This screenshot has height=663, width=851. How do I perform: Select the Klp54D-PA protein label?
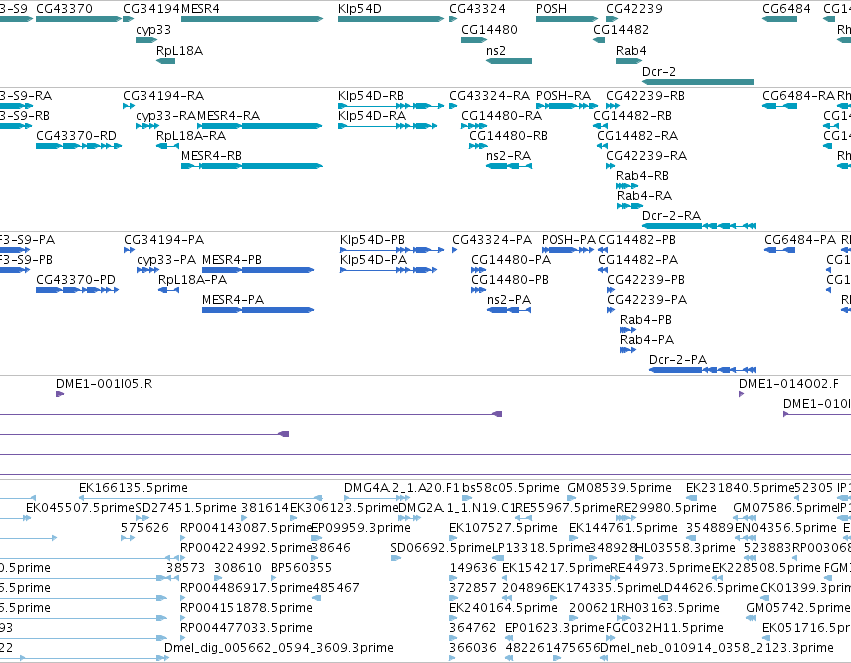point(373,260)
